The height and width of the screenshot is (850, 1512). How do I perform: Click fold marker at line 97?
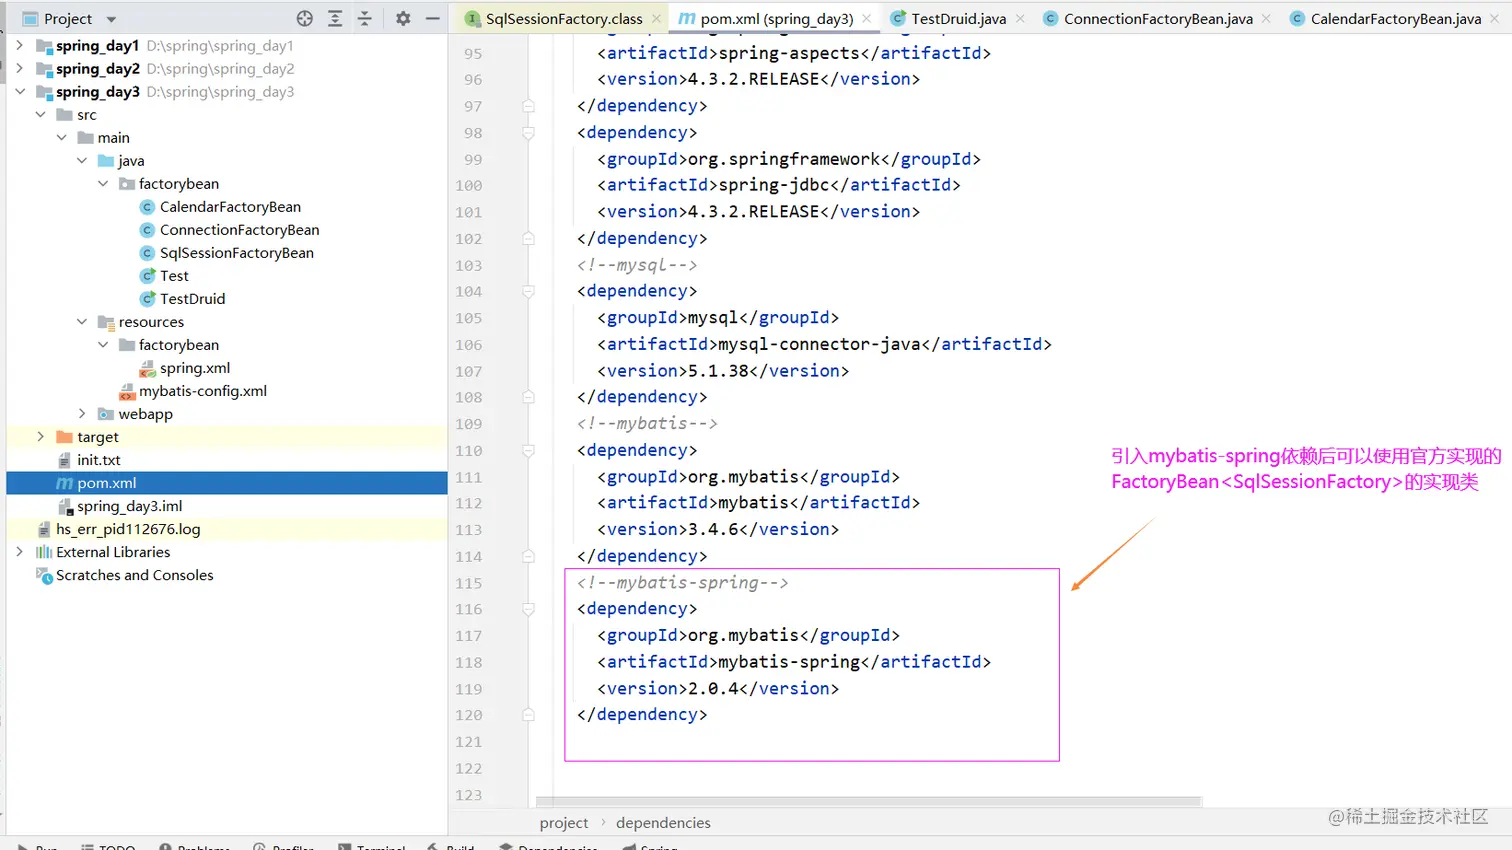528,106
